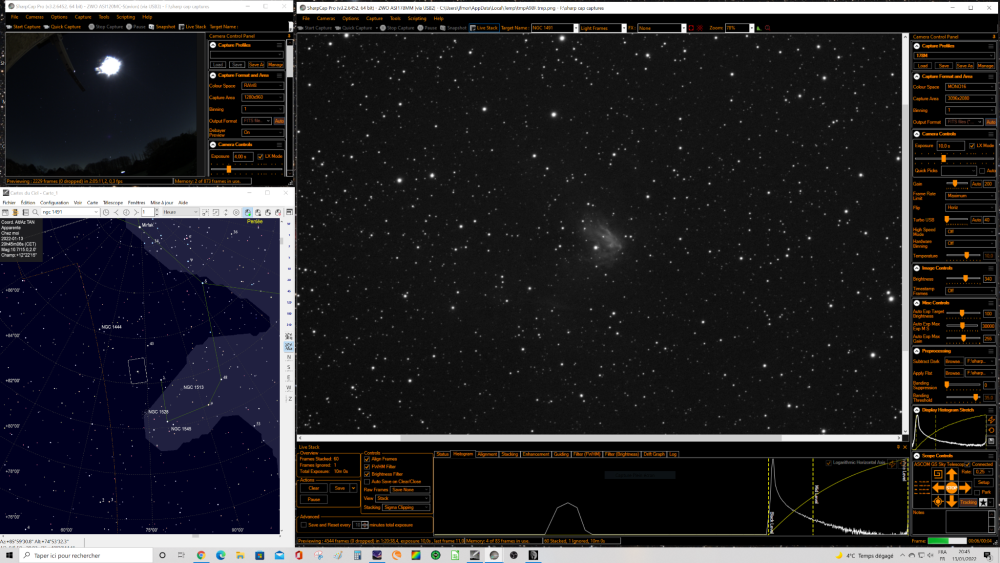This screenshot has height=563, width=1000.
Task: Click the orange database icon in Cartes du Ciel toolbar
Action: click(x=15, y=212)
